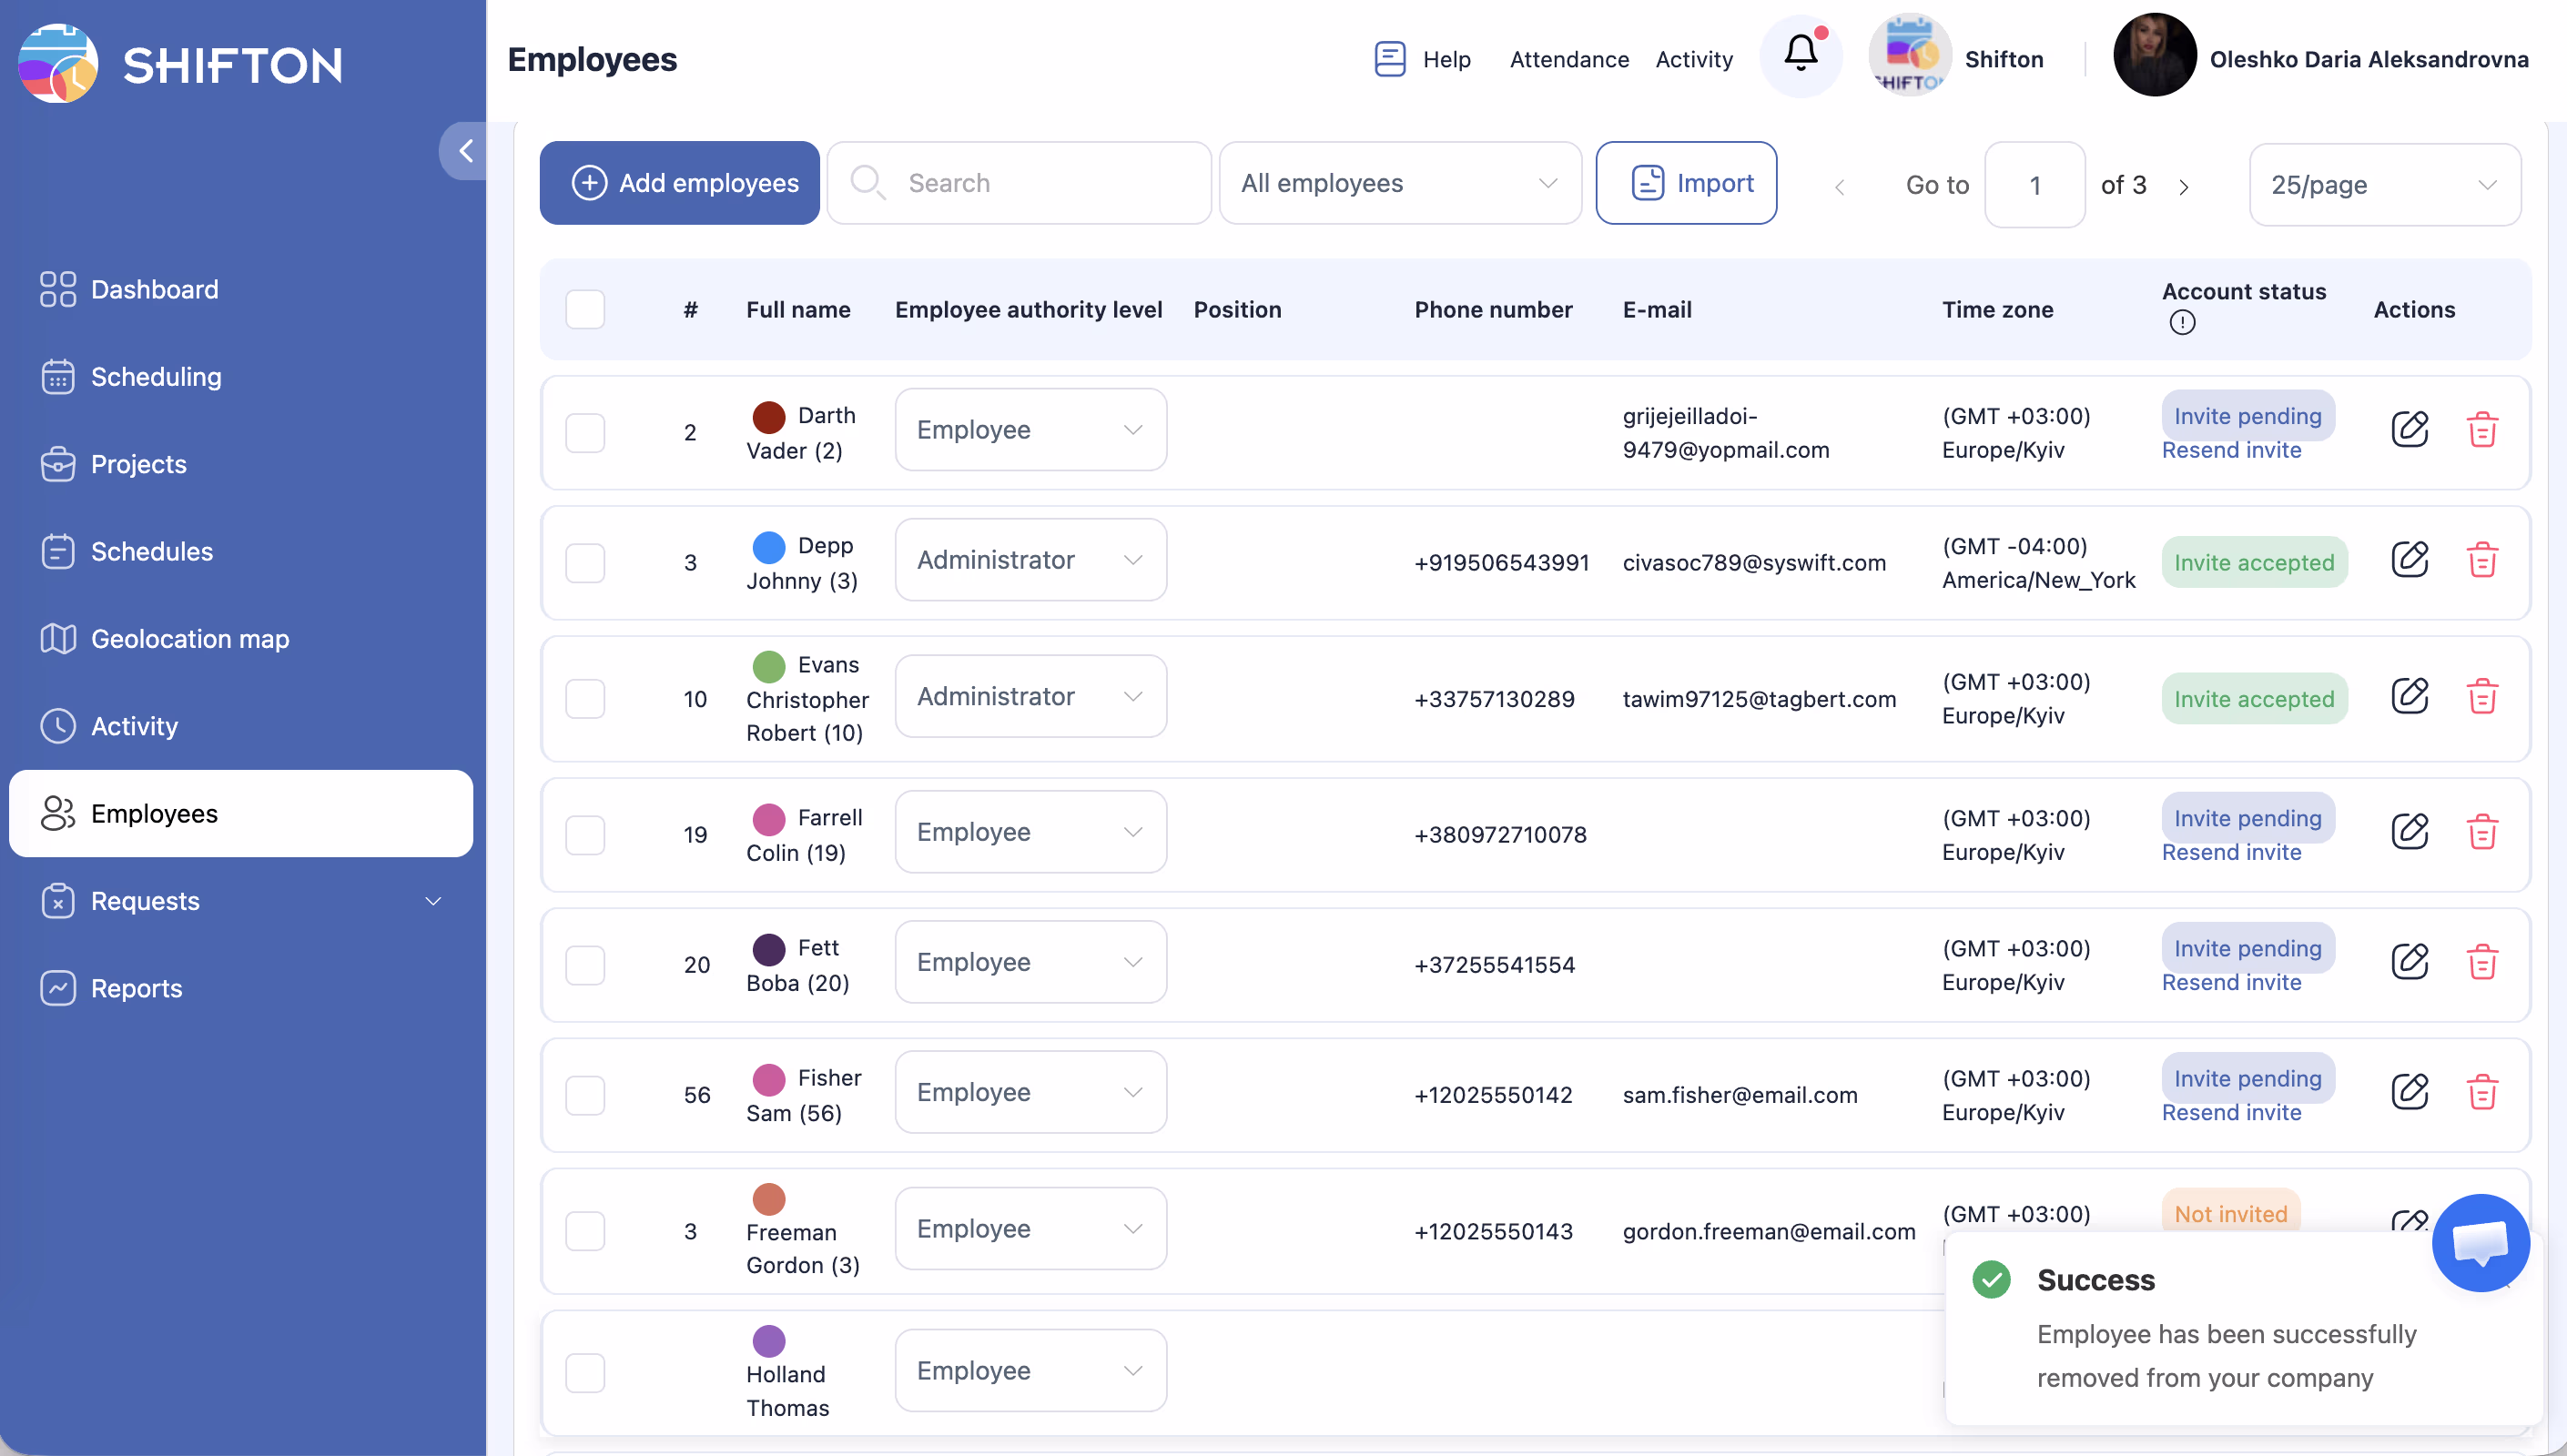Open Scheduling in the sidebar
2567x1456 pixels.
pyautogui.click(x=156, y=377)
